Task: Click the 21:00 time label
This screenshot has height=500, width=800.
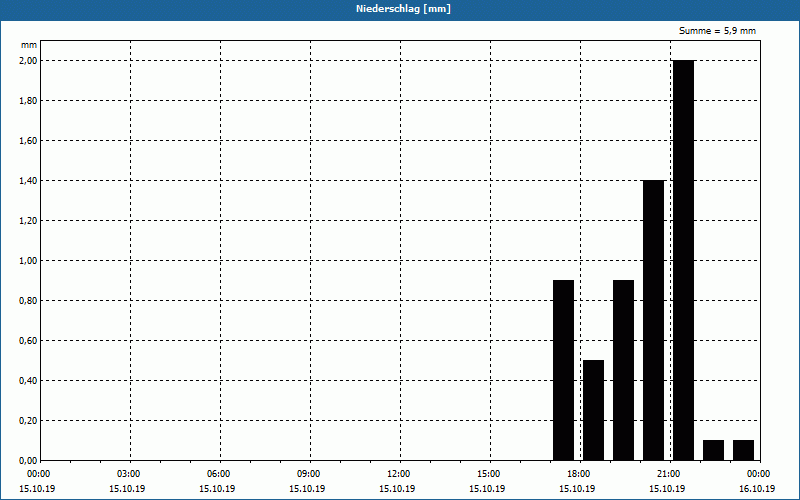Action: [x=669, y=474]
